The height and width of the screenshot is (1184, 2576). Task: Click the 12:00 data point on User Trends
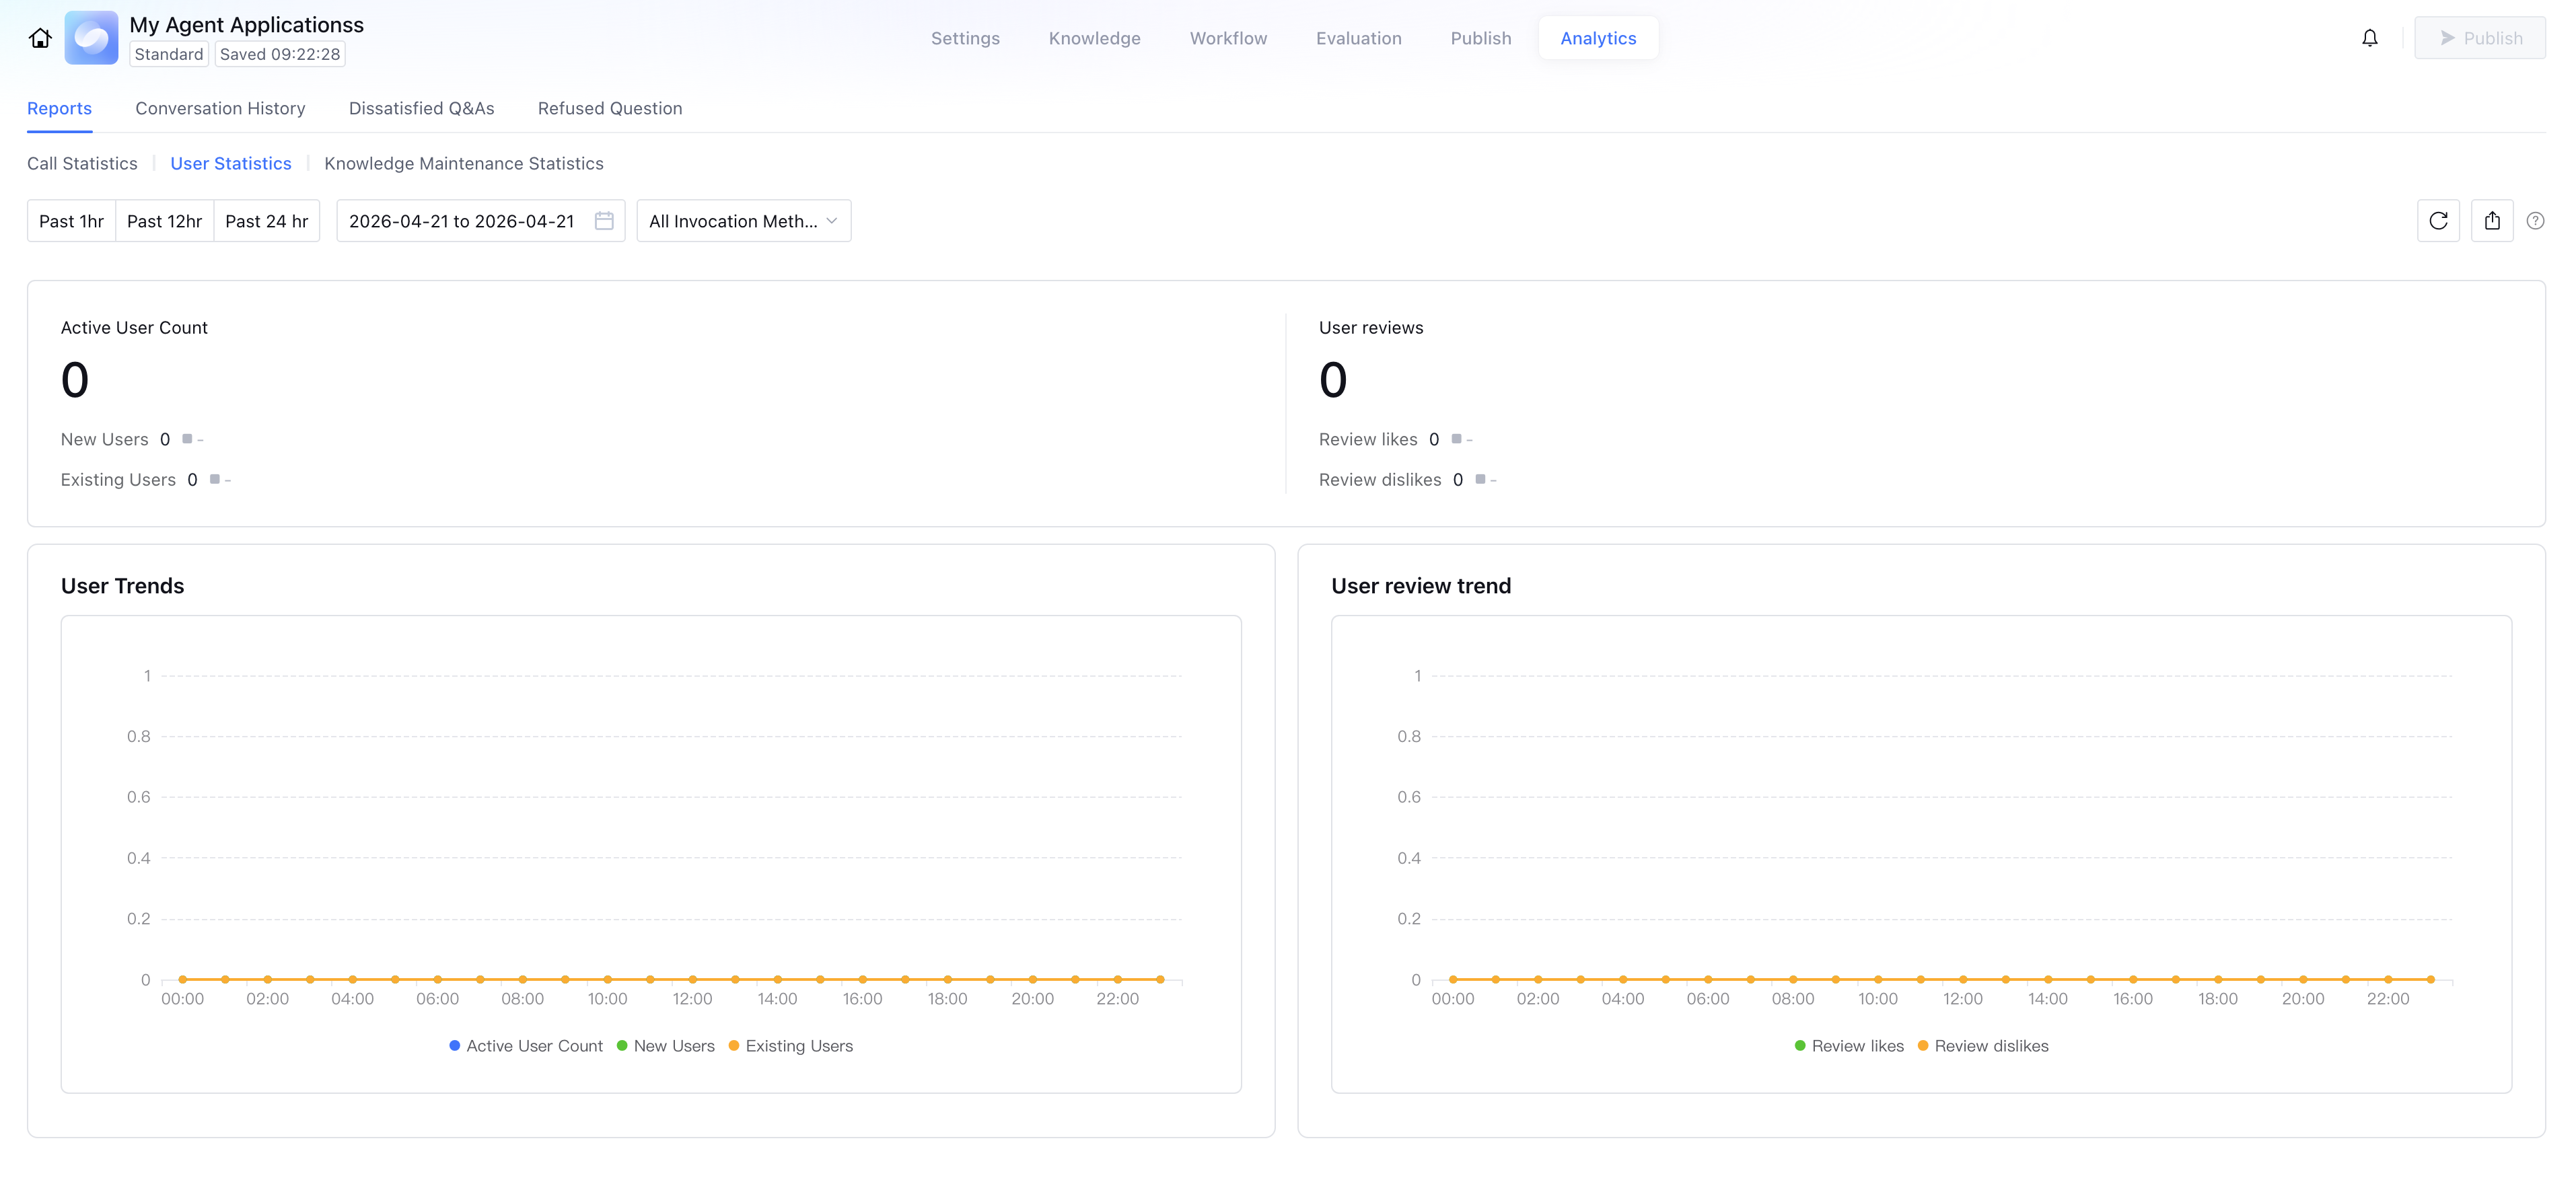point(692,979)
